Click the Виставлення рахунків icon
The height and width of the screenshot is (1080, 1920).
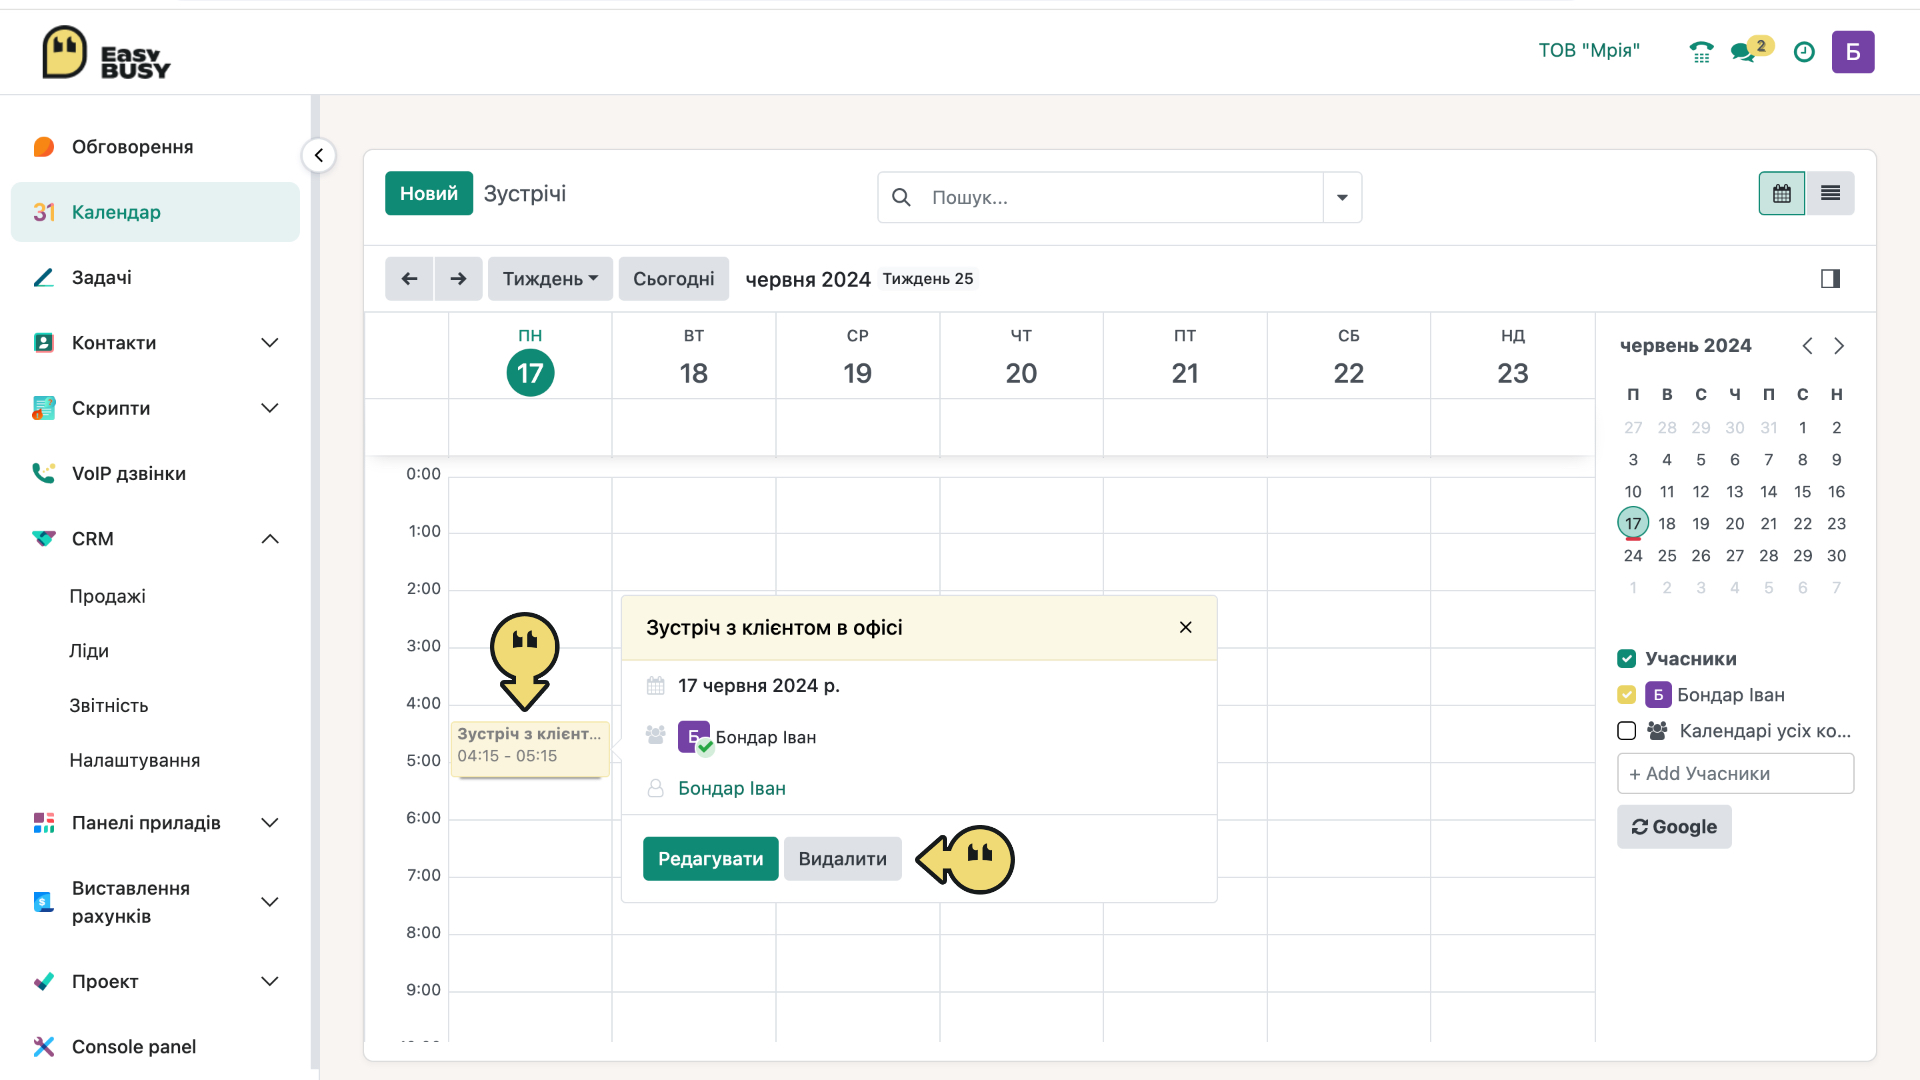pos(44,902)
